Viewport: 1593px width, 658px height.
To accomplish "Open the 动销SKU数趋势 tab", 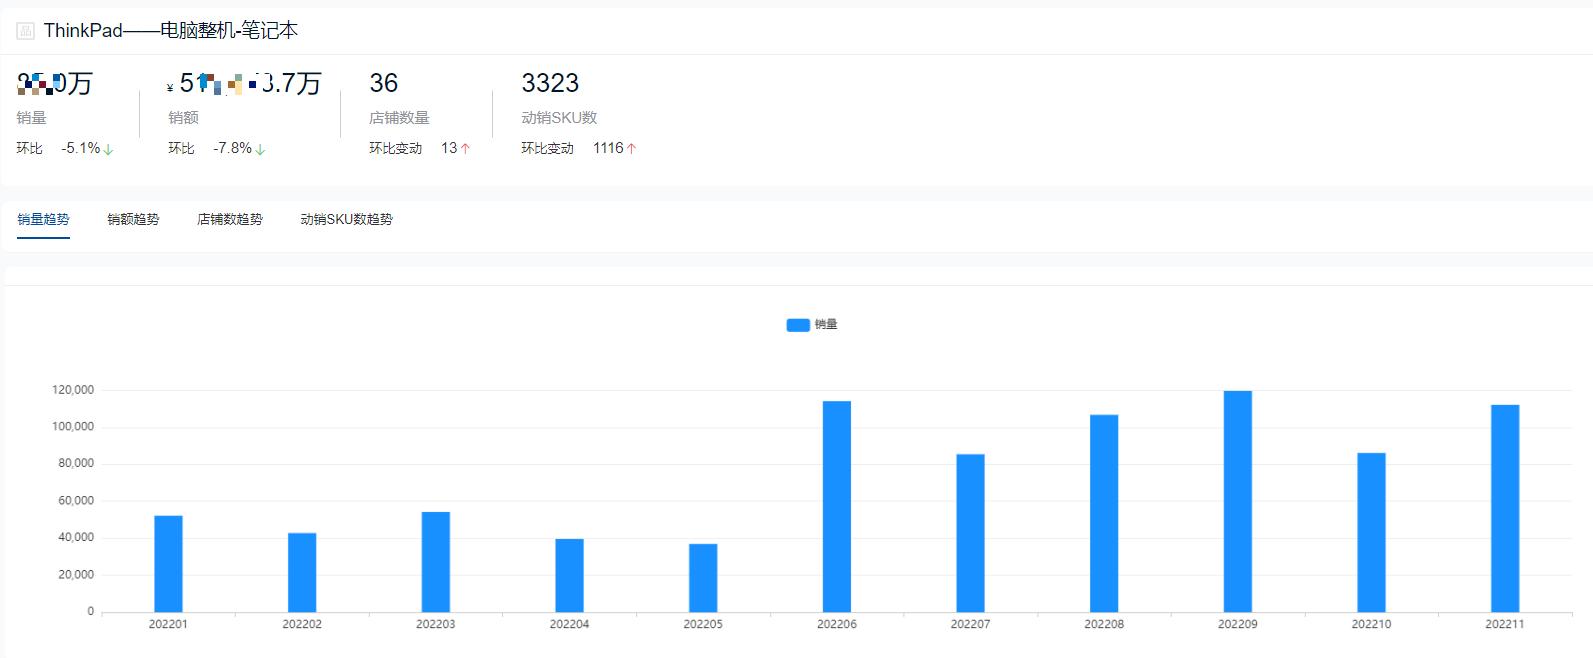I will (x=347, y=219).
